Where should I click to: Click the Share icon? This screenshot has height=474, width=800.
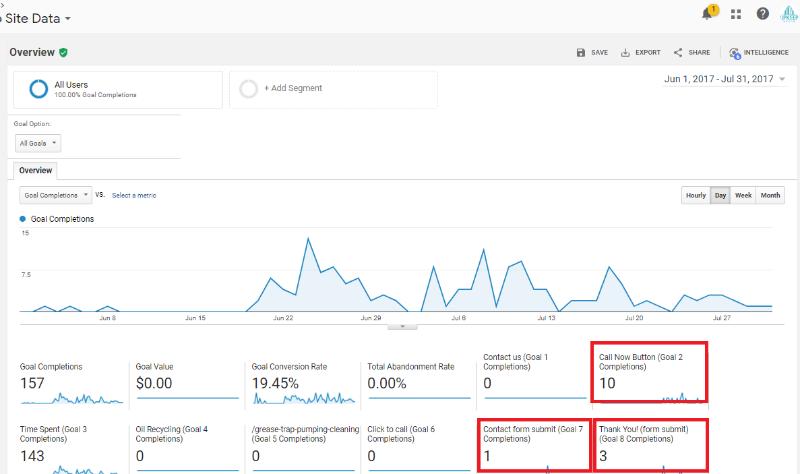coord(678,53)
